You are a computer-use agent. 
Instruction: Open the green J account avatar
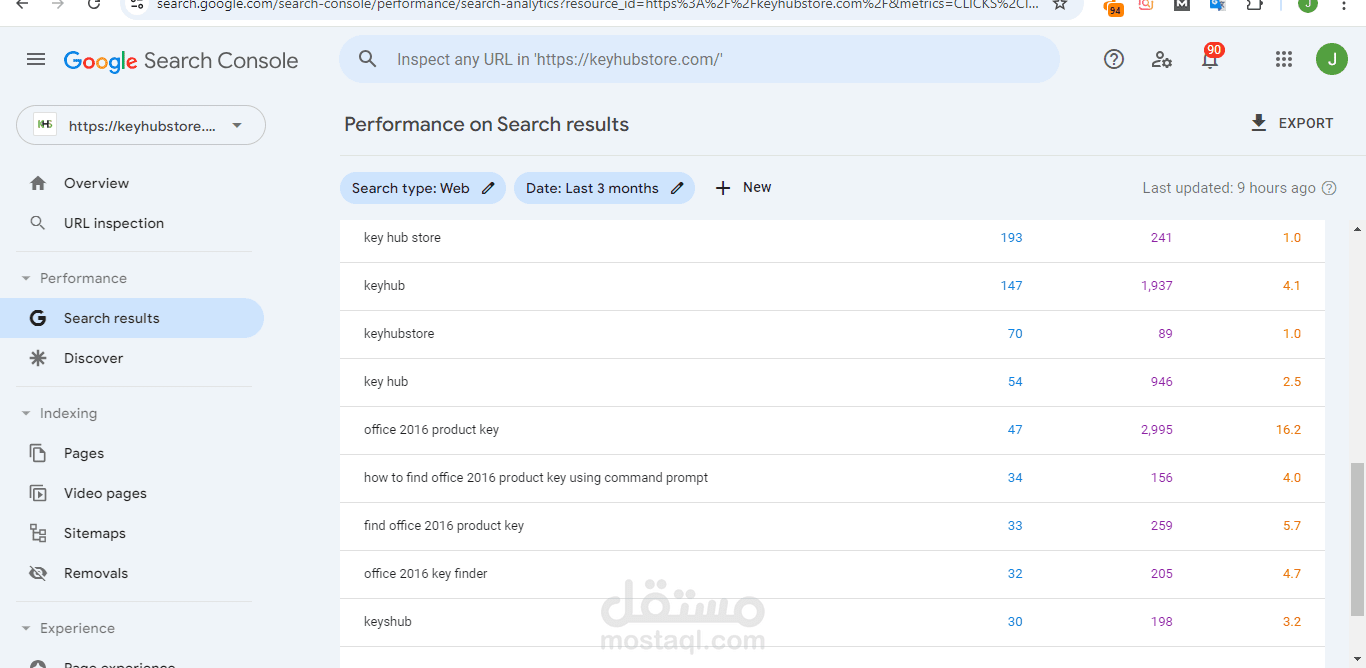click(x=1331, y=59)
